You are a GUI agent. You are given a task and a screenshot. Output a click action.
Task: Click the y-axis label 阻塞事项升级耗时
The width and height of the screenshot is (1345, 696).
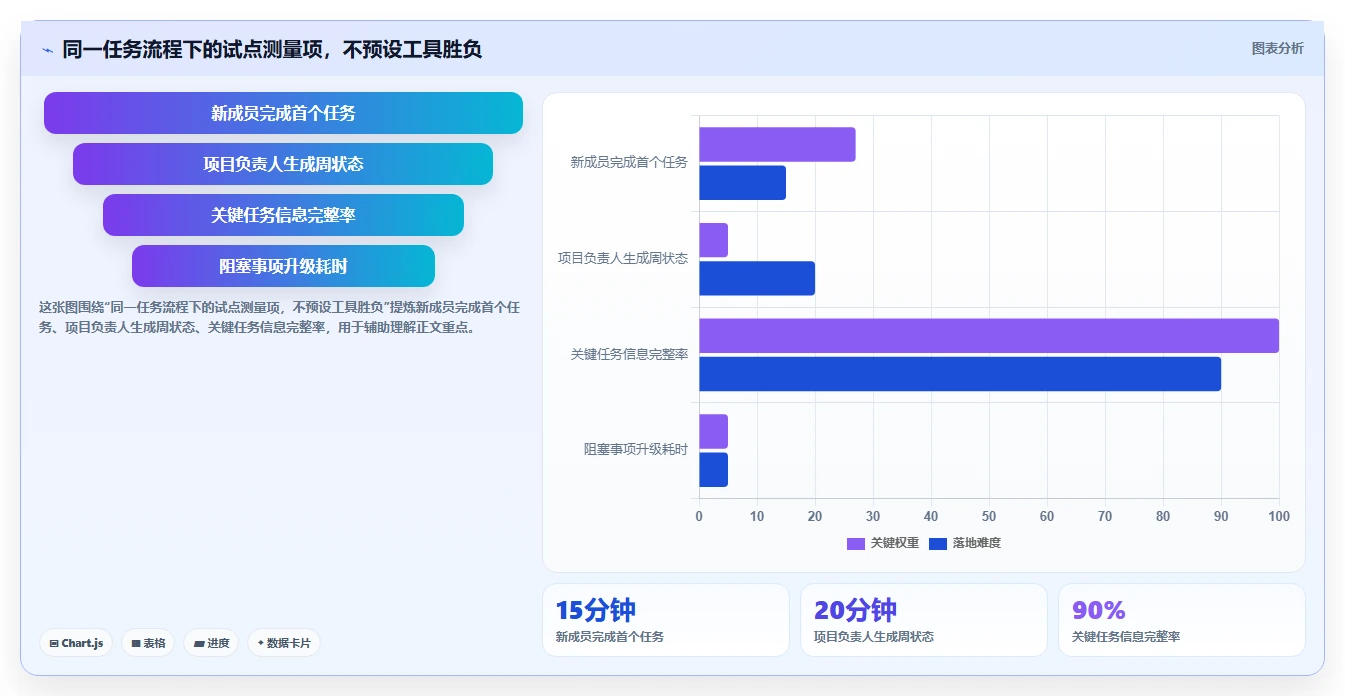[636, 450]
